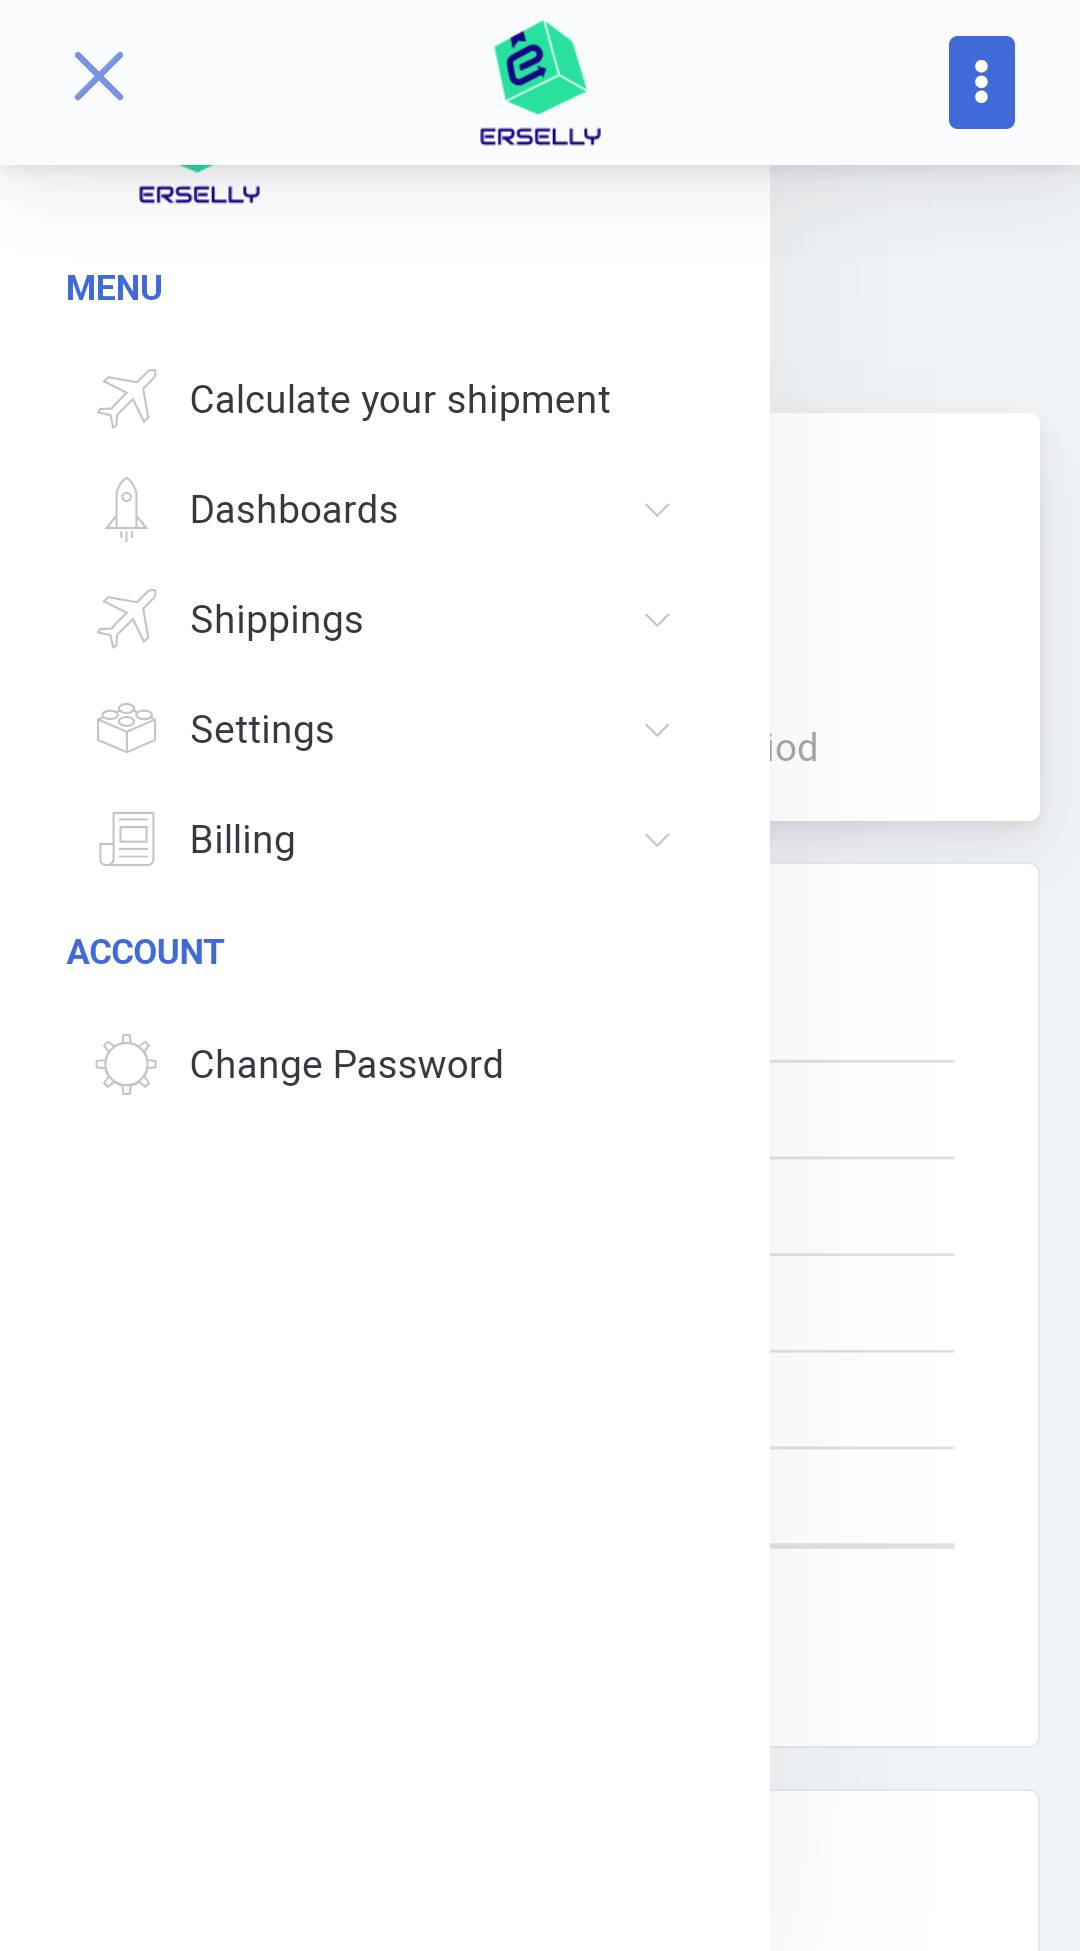This screenshot has height=1951, width=1080.
Task: Click the gear icon beside Change Password
Action: (127, 1064)
